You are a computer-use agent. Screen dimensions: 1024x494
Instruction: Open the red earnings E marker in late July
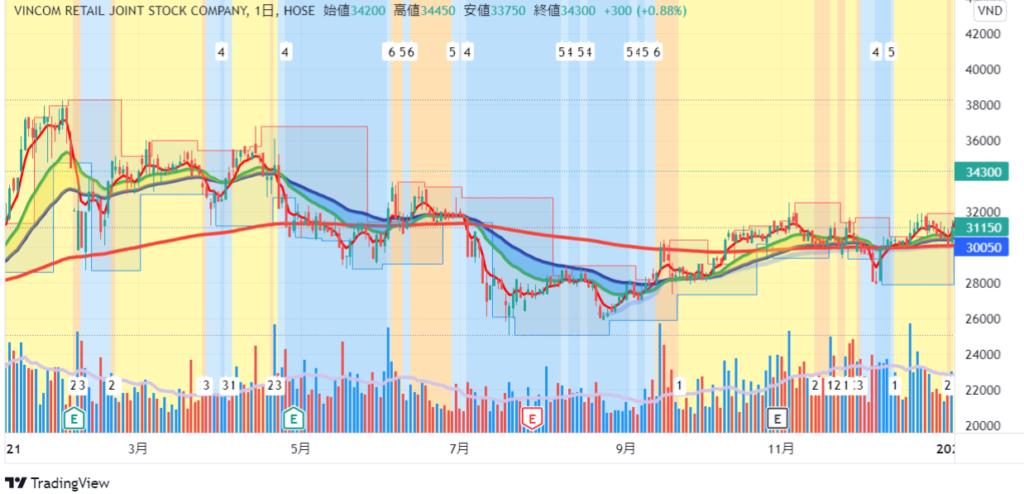pyautogui.click(x=534, y=418)
